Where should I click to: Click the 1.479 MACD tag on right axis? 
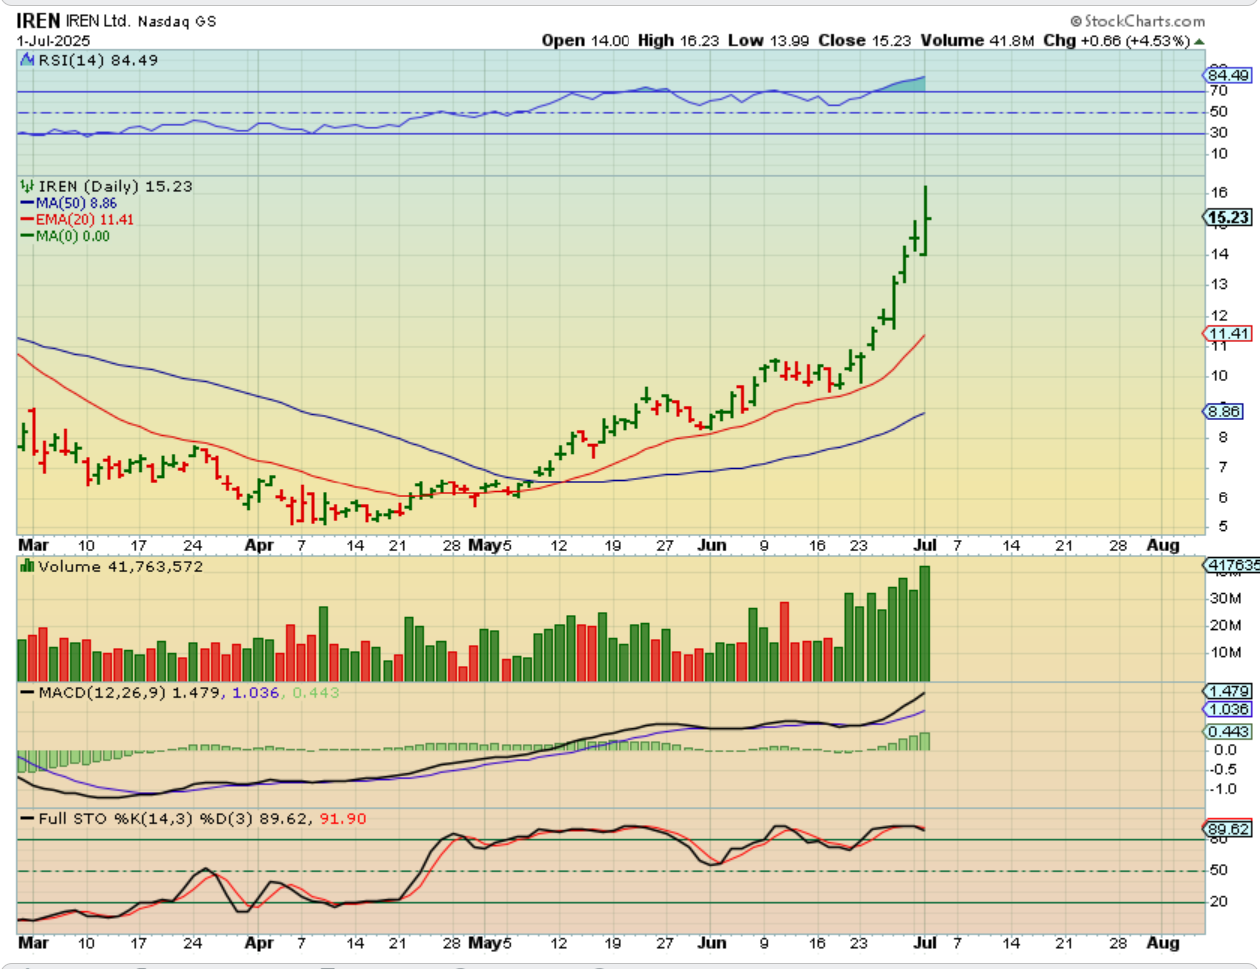coord(1228,691)
